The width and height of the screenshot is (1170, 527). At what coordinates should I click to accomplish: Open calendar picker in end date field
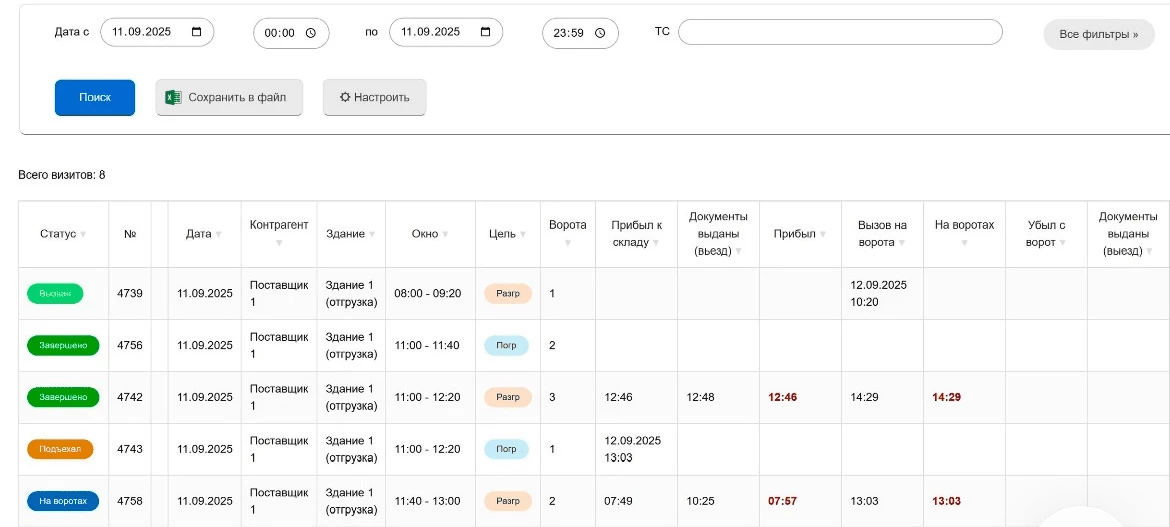(486, 32)
